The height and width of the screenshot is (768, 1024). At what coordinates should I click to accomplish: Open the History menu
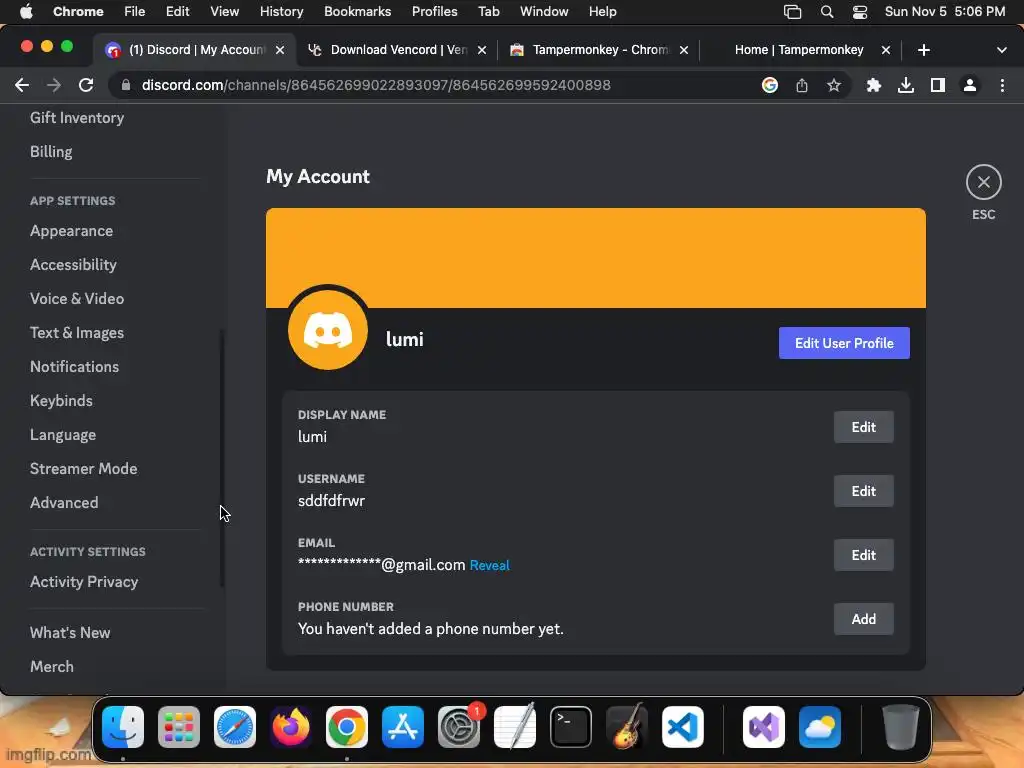(281, 12)
